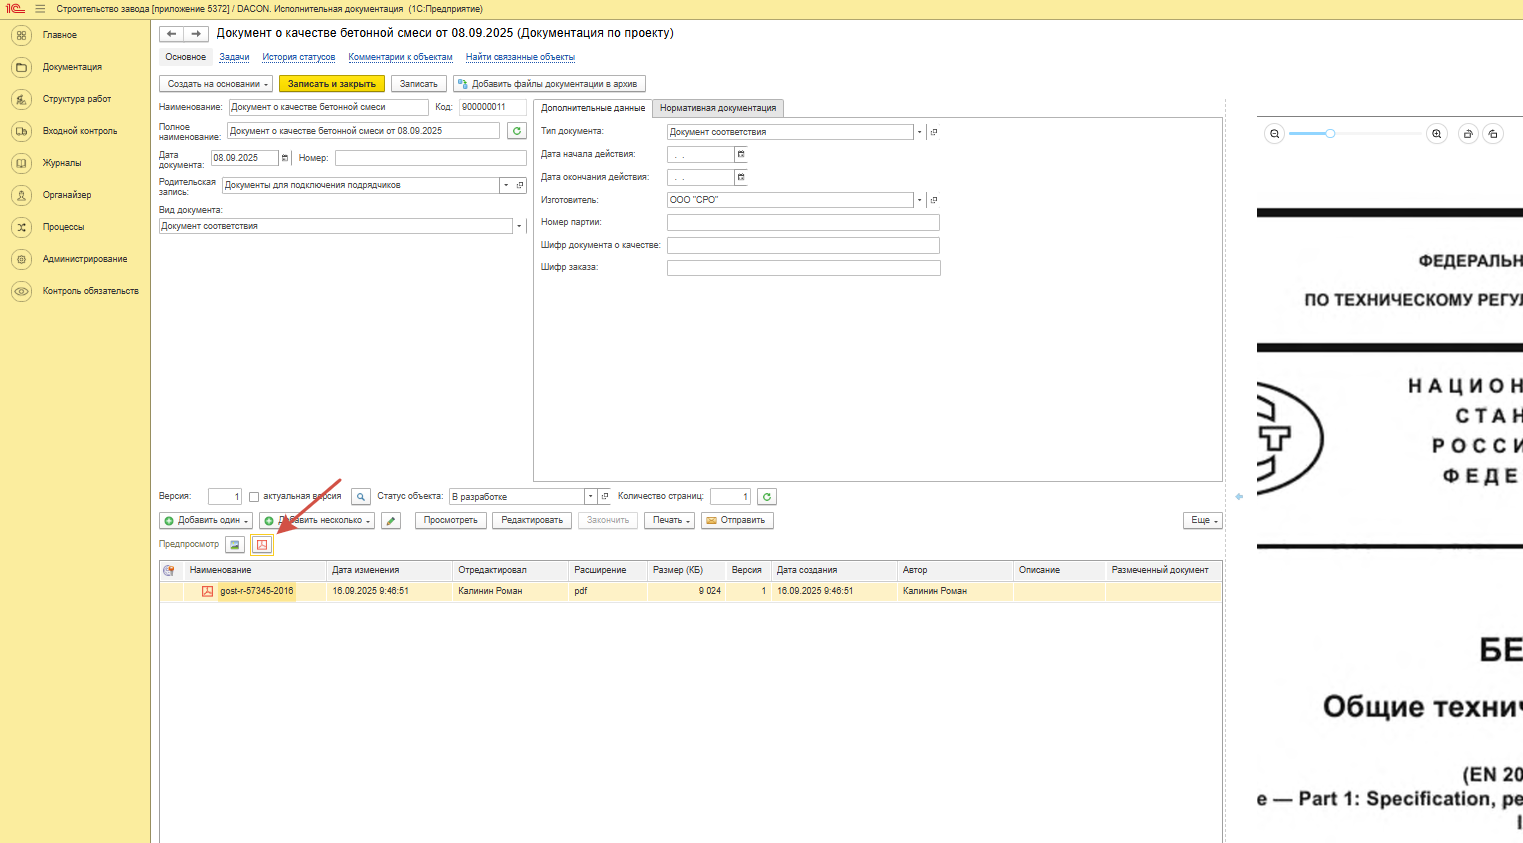The width and height of the screenshot is (1523, 843).
Task: Zoom in on the document preview
Action: click(x=1437, y=134)
